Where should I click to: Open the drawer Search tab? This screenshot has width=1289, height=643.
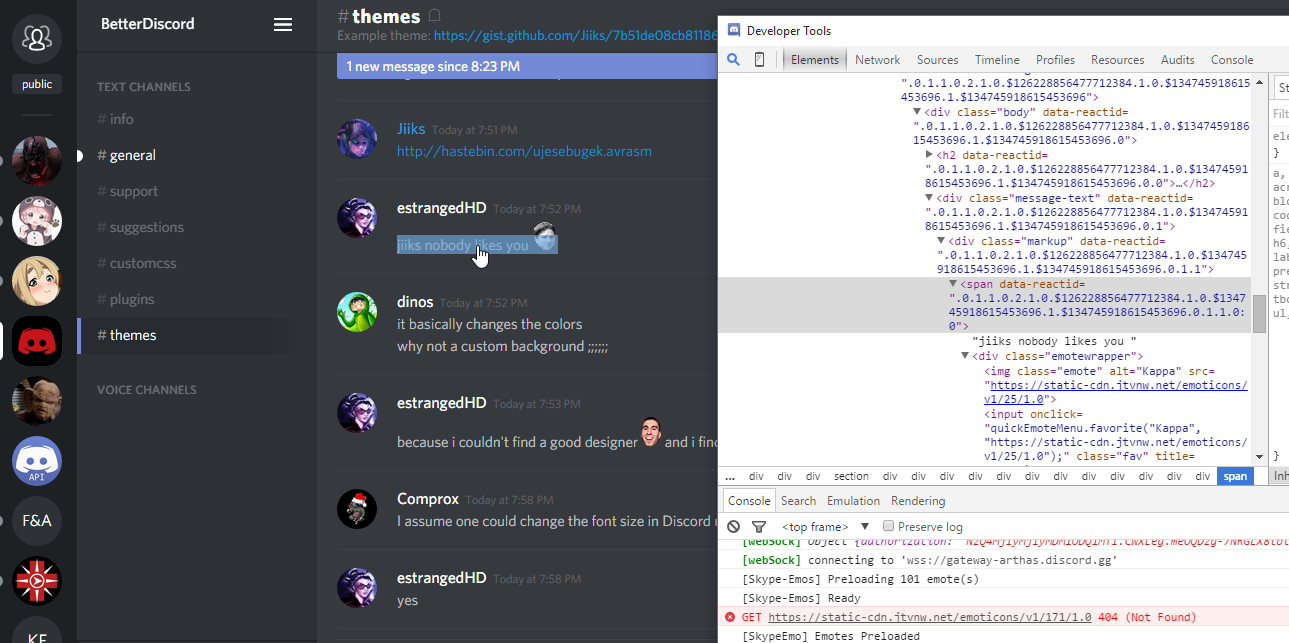798,500
